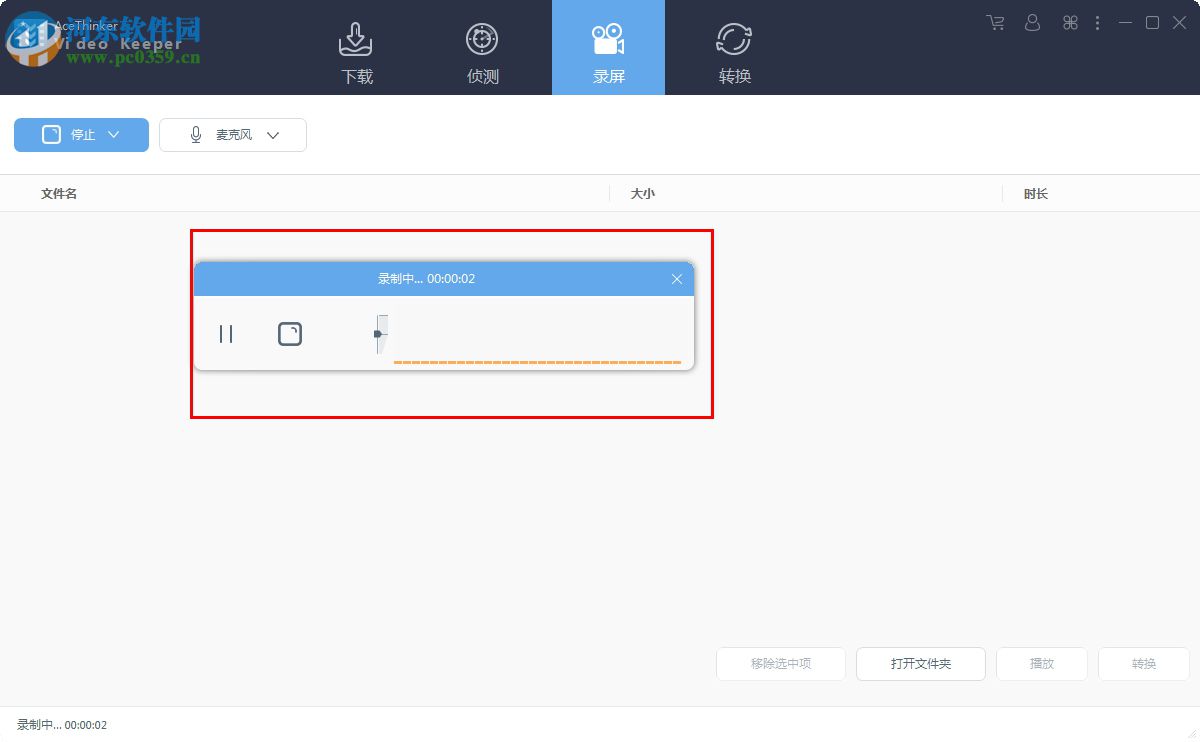Close the recording popup with its X
The image size is (1200, 742).
(x=676, y=279)
